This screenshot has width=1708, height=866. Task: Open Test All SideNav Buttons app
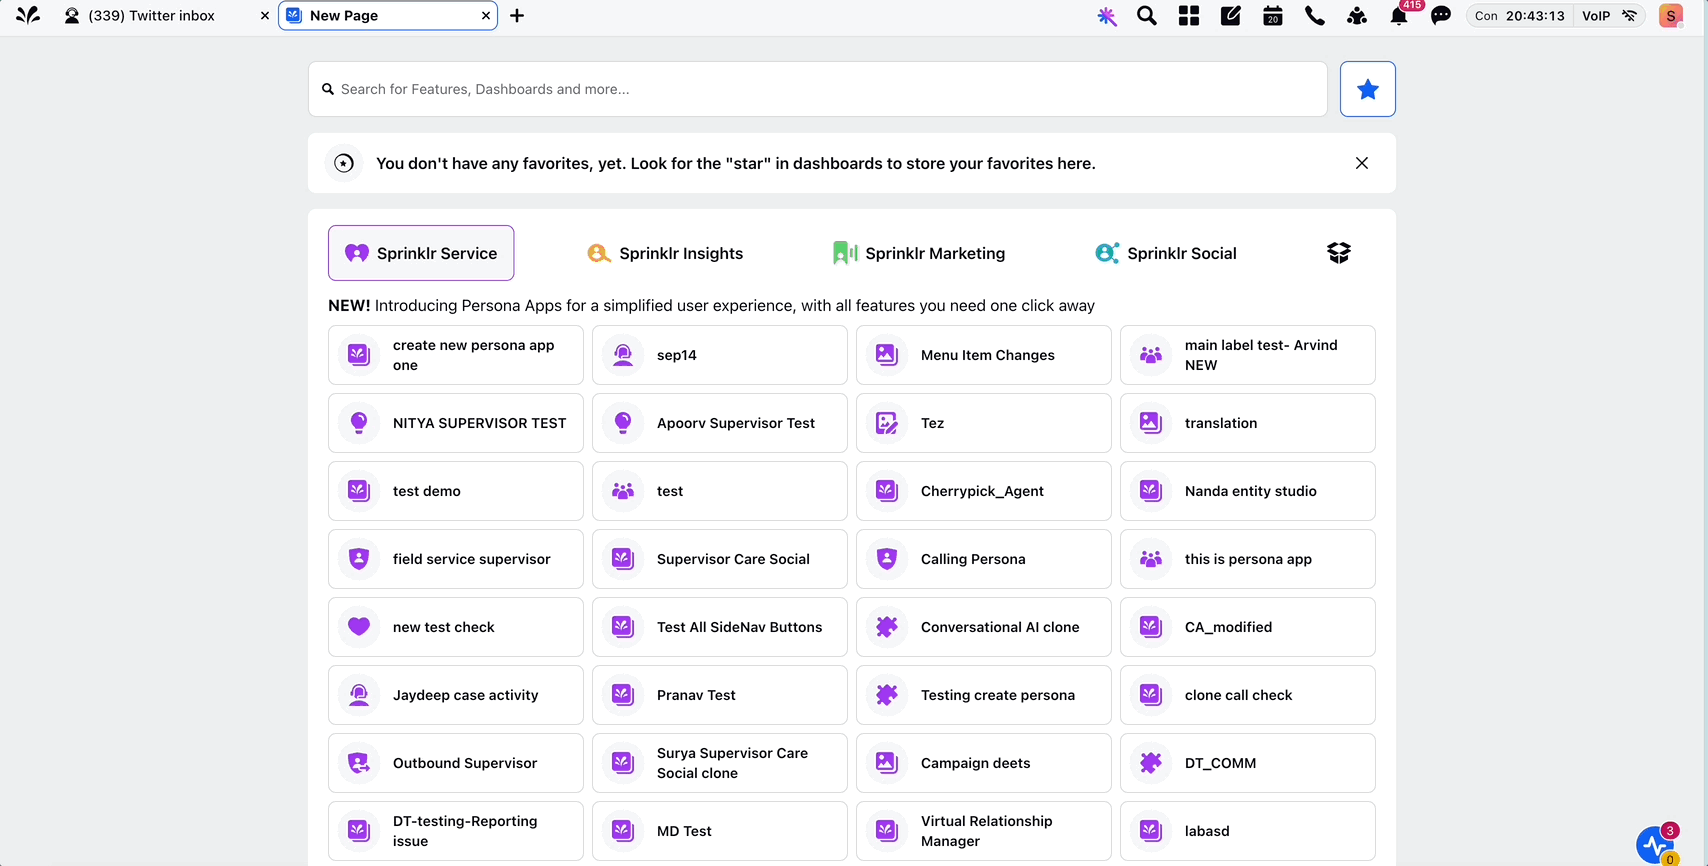pos(719,627)
